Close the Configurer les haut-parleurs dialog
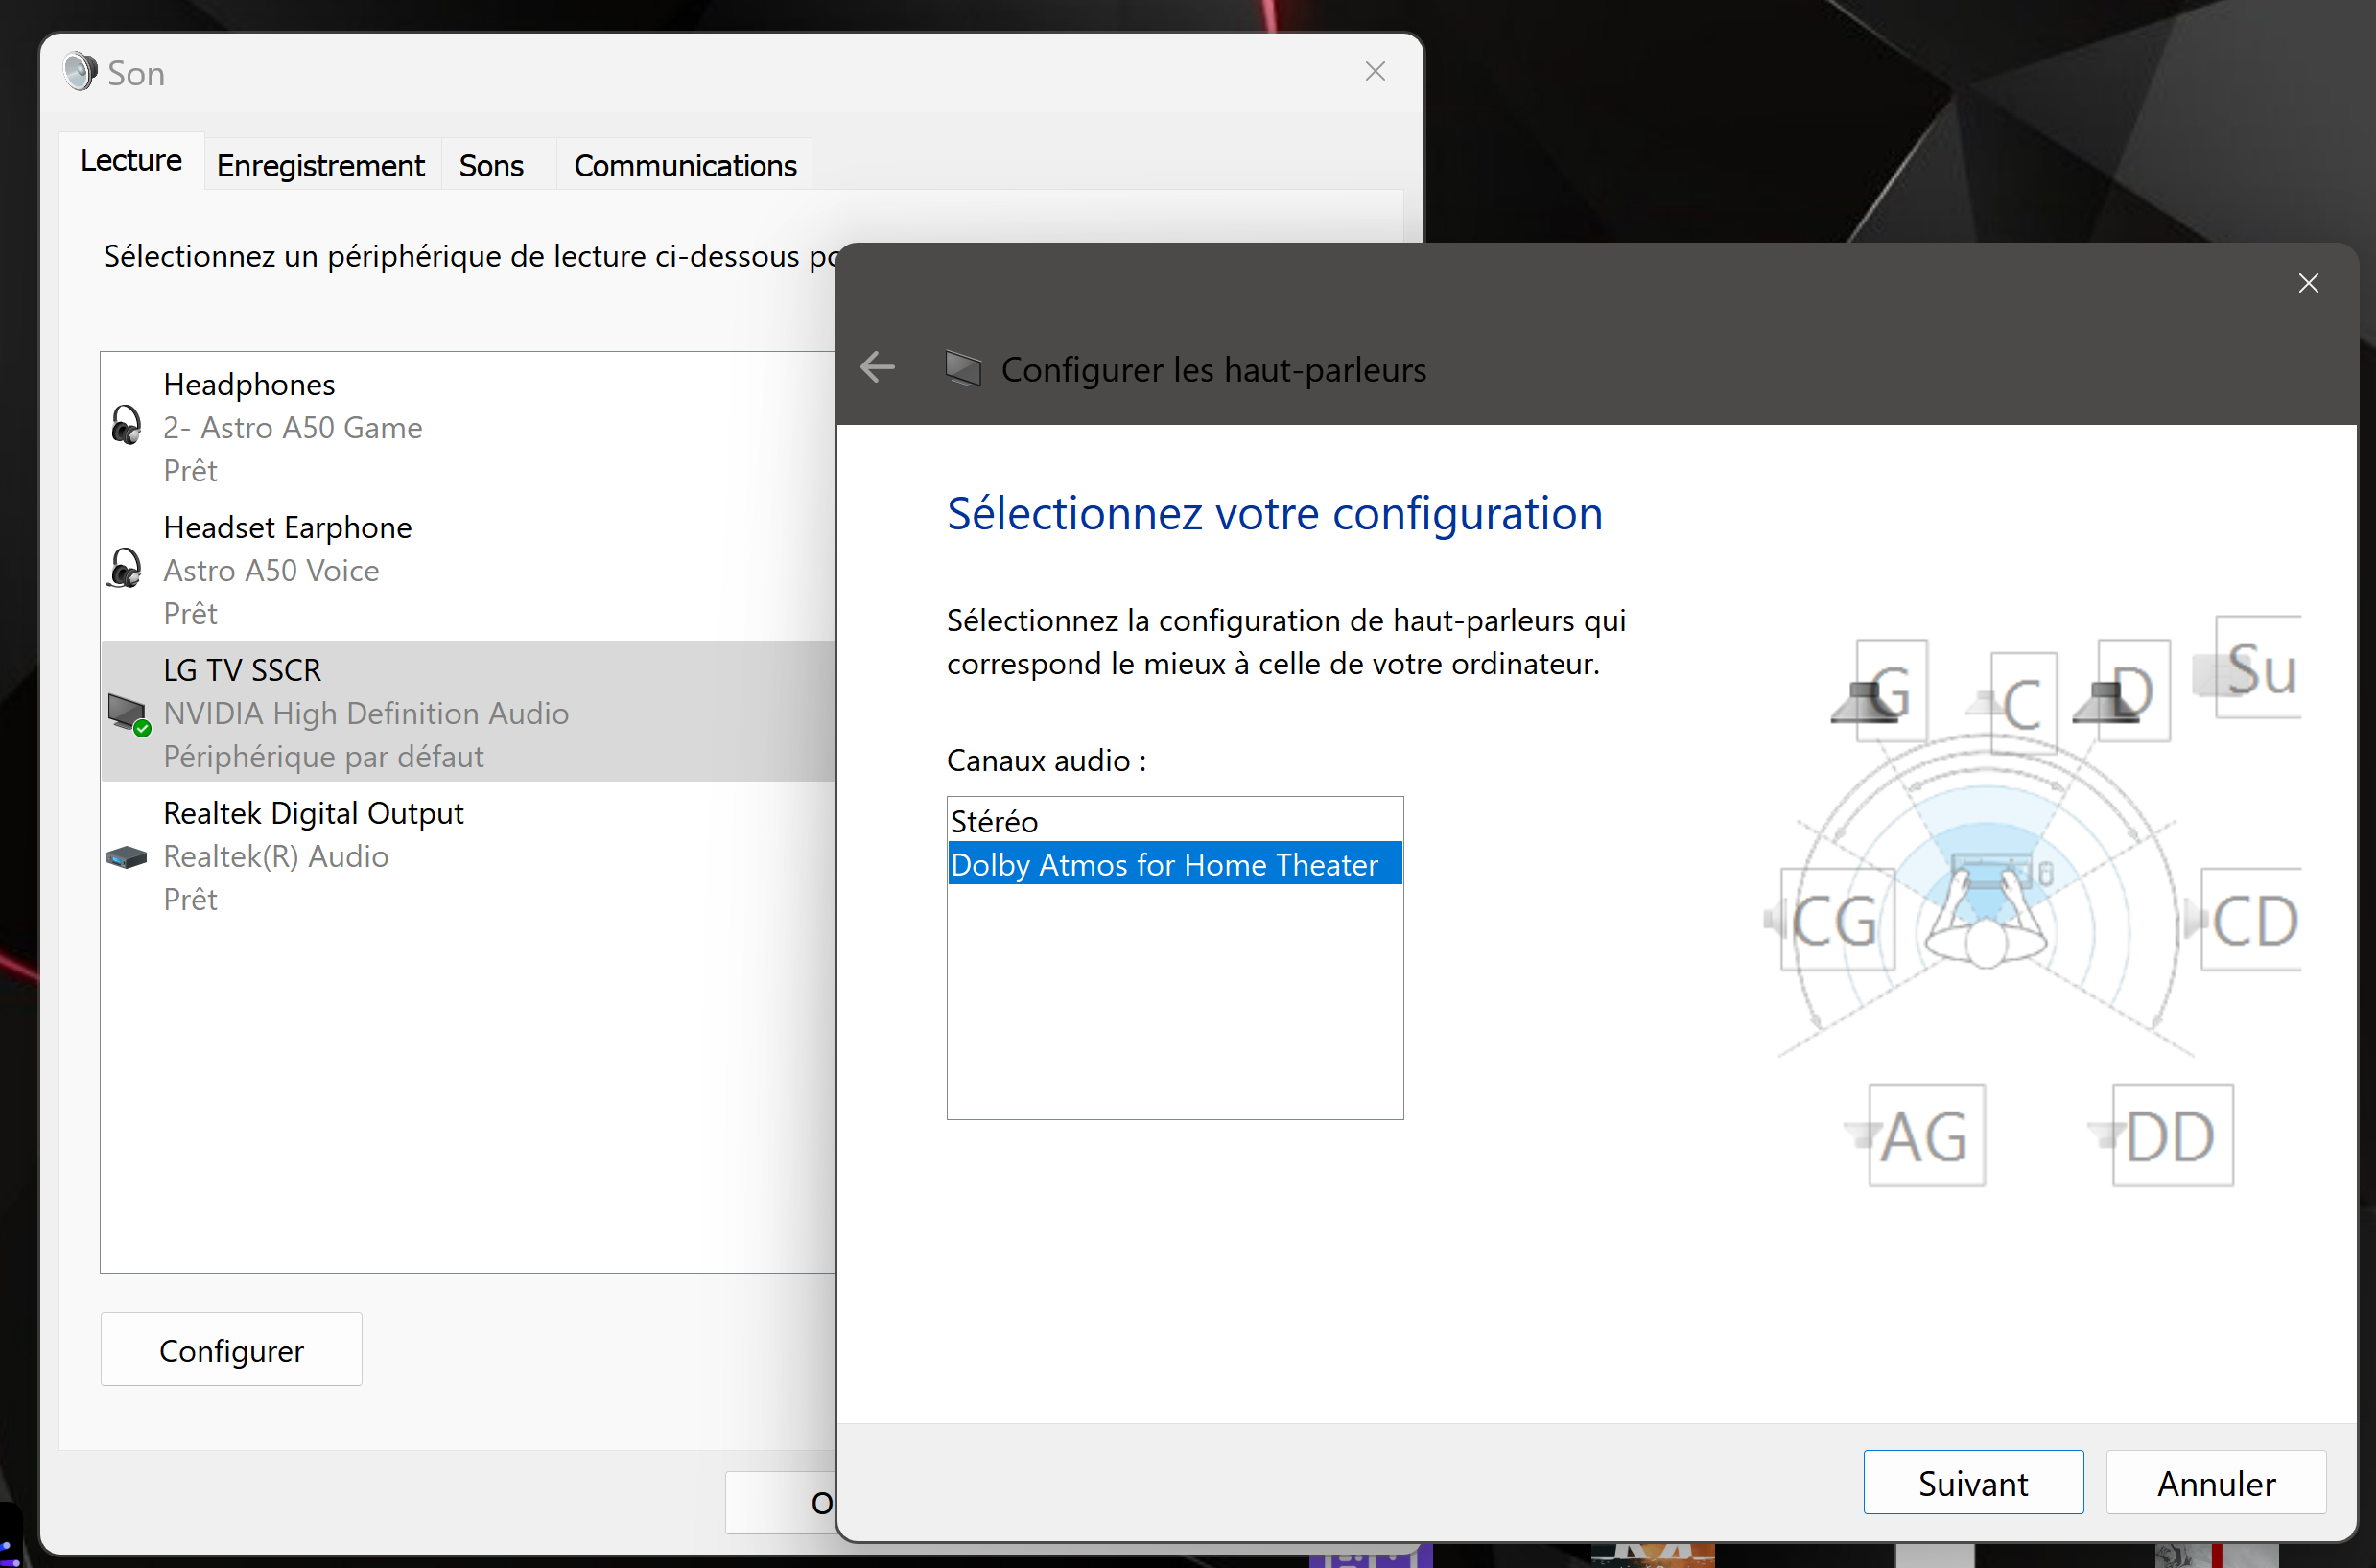The height and width of the screenshot is (1568, 2376). (2307, 284)
